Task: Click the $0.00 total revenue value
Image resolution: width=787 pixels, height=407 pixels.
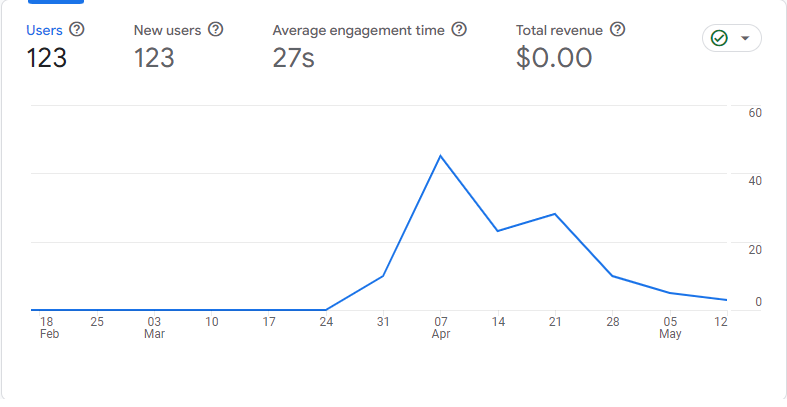Action: tap(554, 58)
